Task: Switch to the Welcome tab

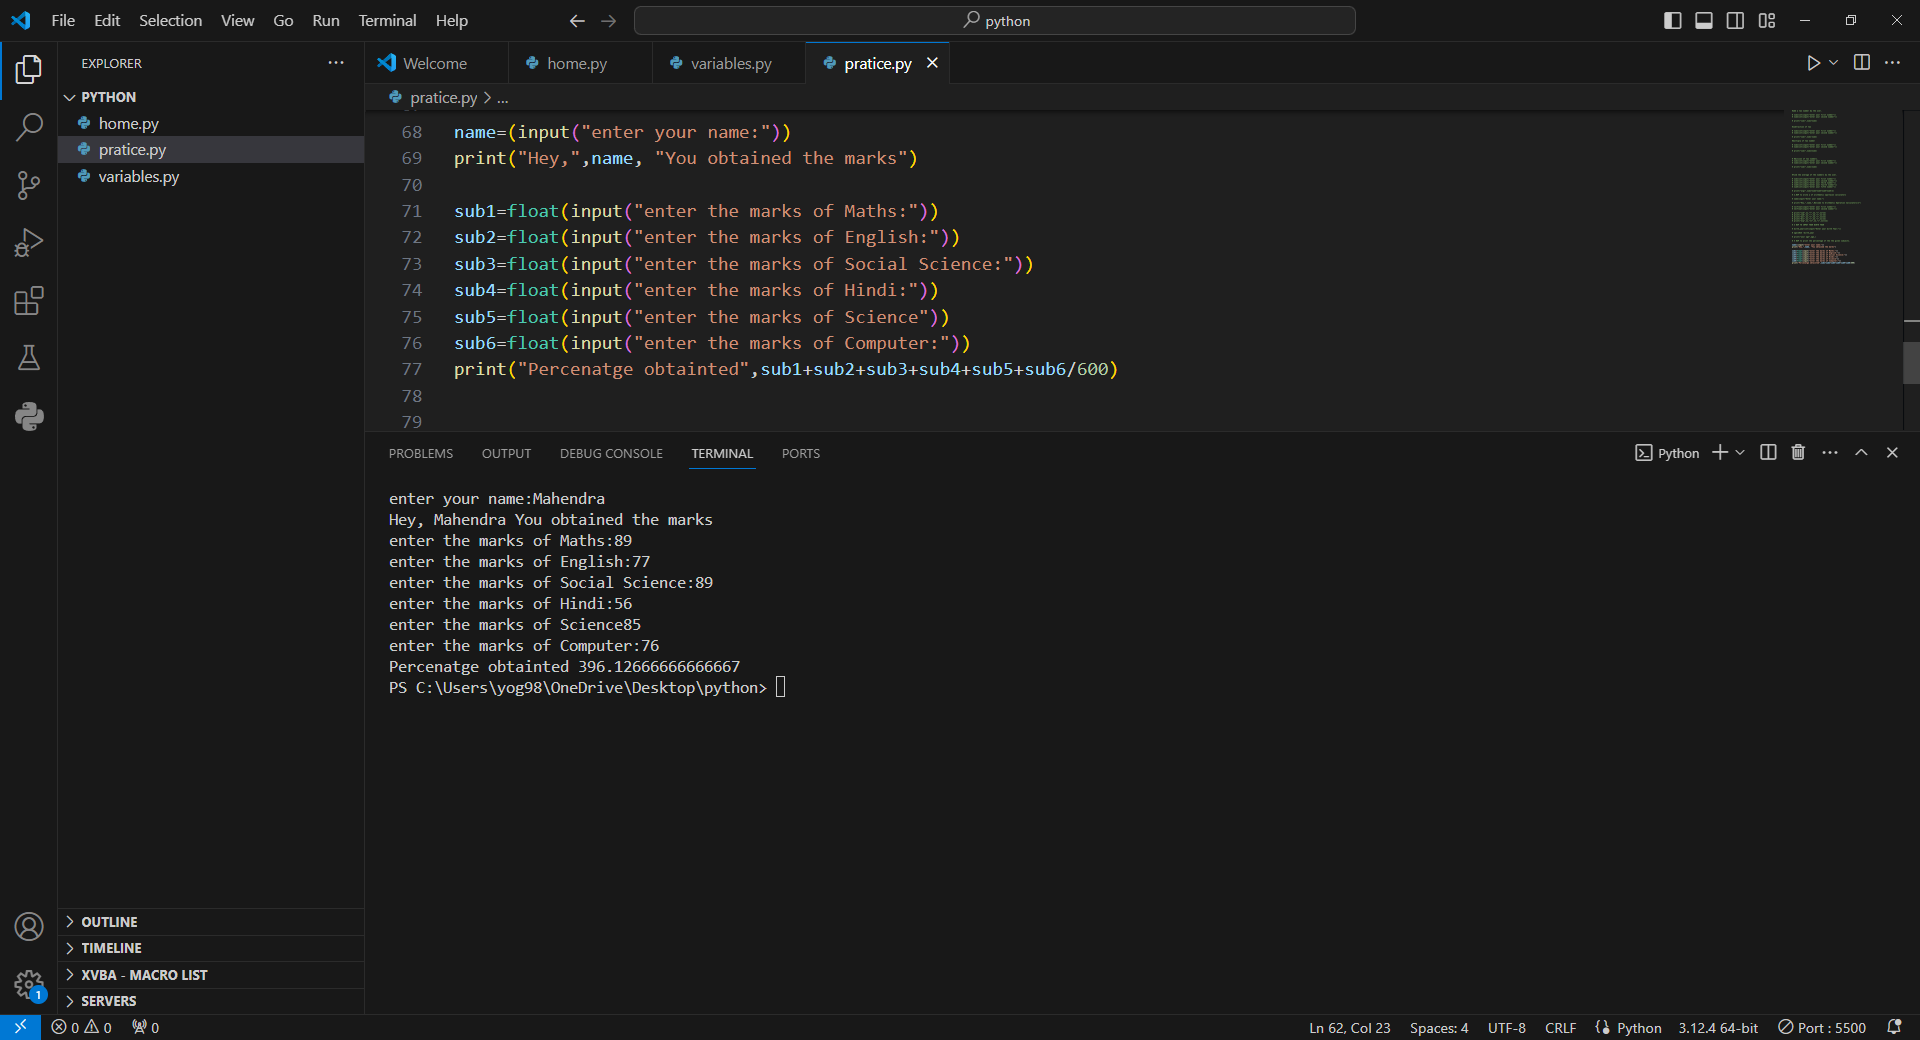Action: coord(436,63)
